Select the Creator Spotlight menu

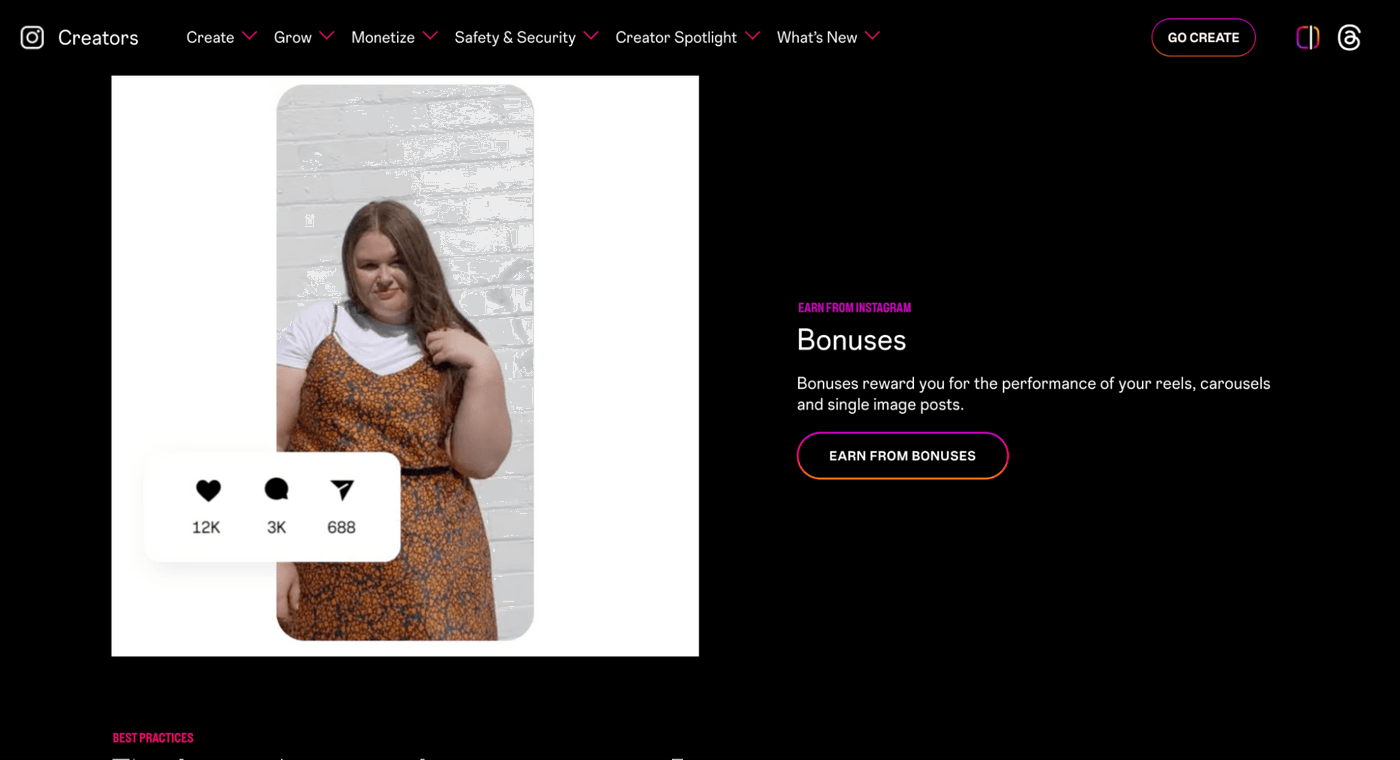(x=676, y=37)
